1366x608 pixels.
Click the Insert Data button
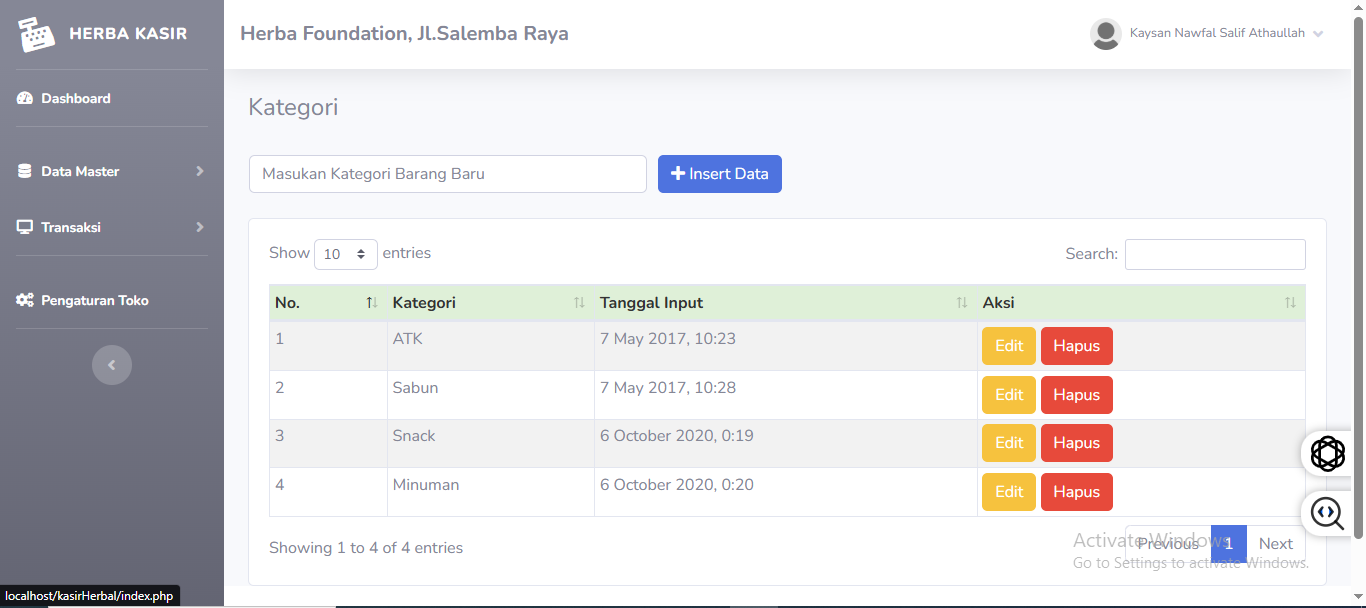point(719,174)
